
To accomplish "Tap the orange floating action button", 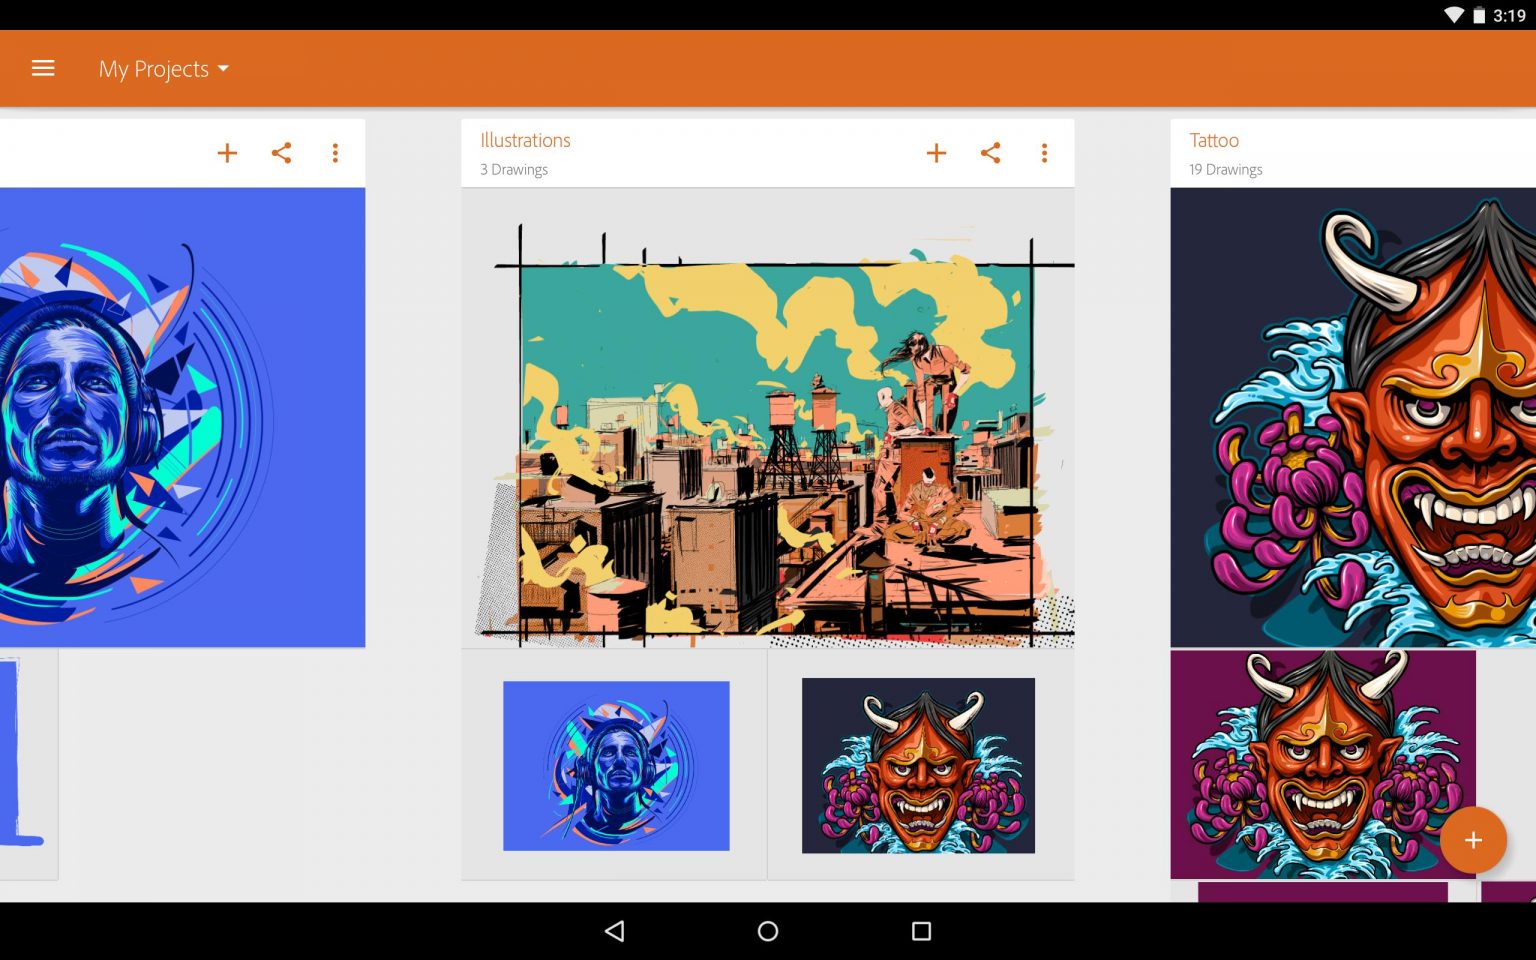I will [x=1473, y=840].
